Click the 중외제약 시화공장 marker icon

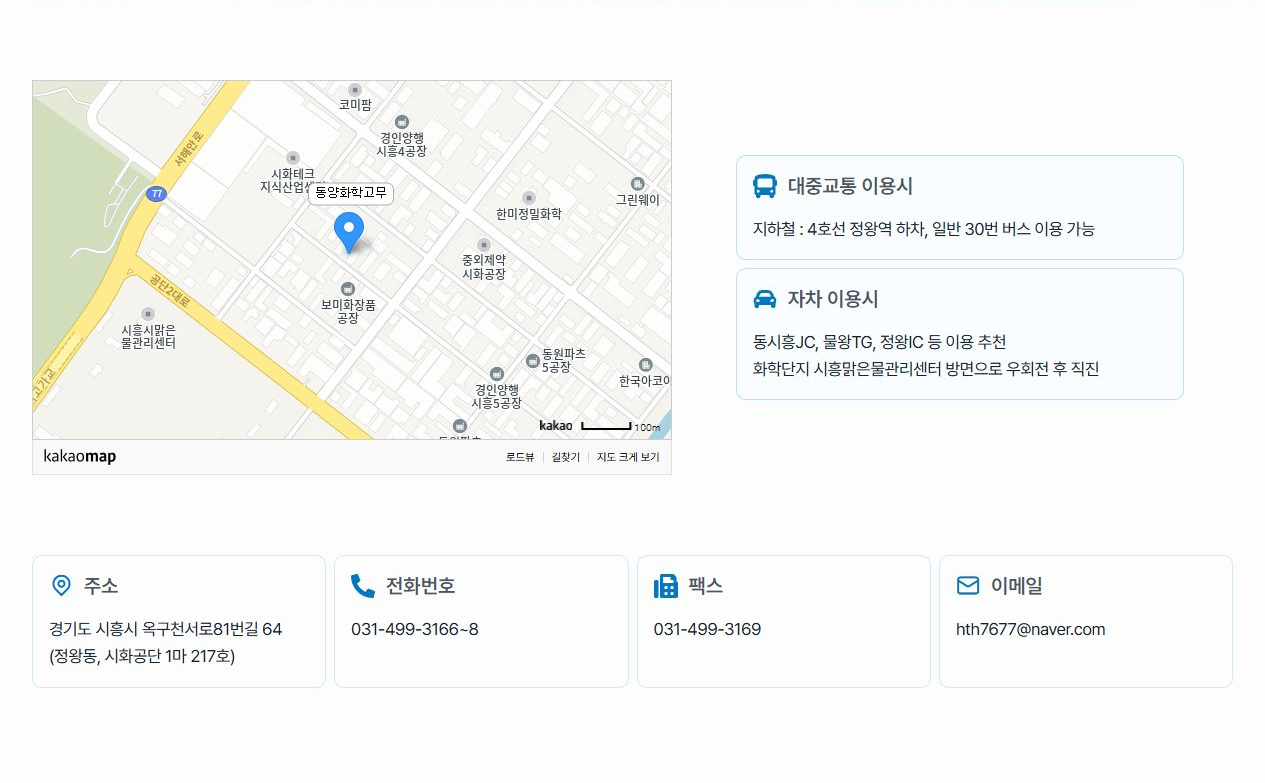[x=484, y=245]
